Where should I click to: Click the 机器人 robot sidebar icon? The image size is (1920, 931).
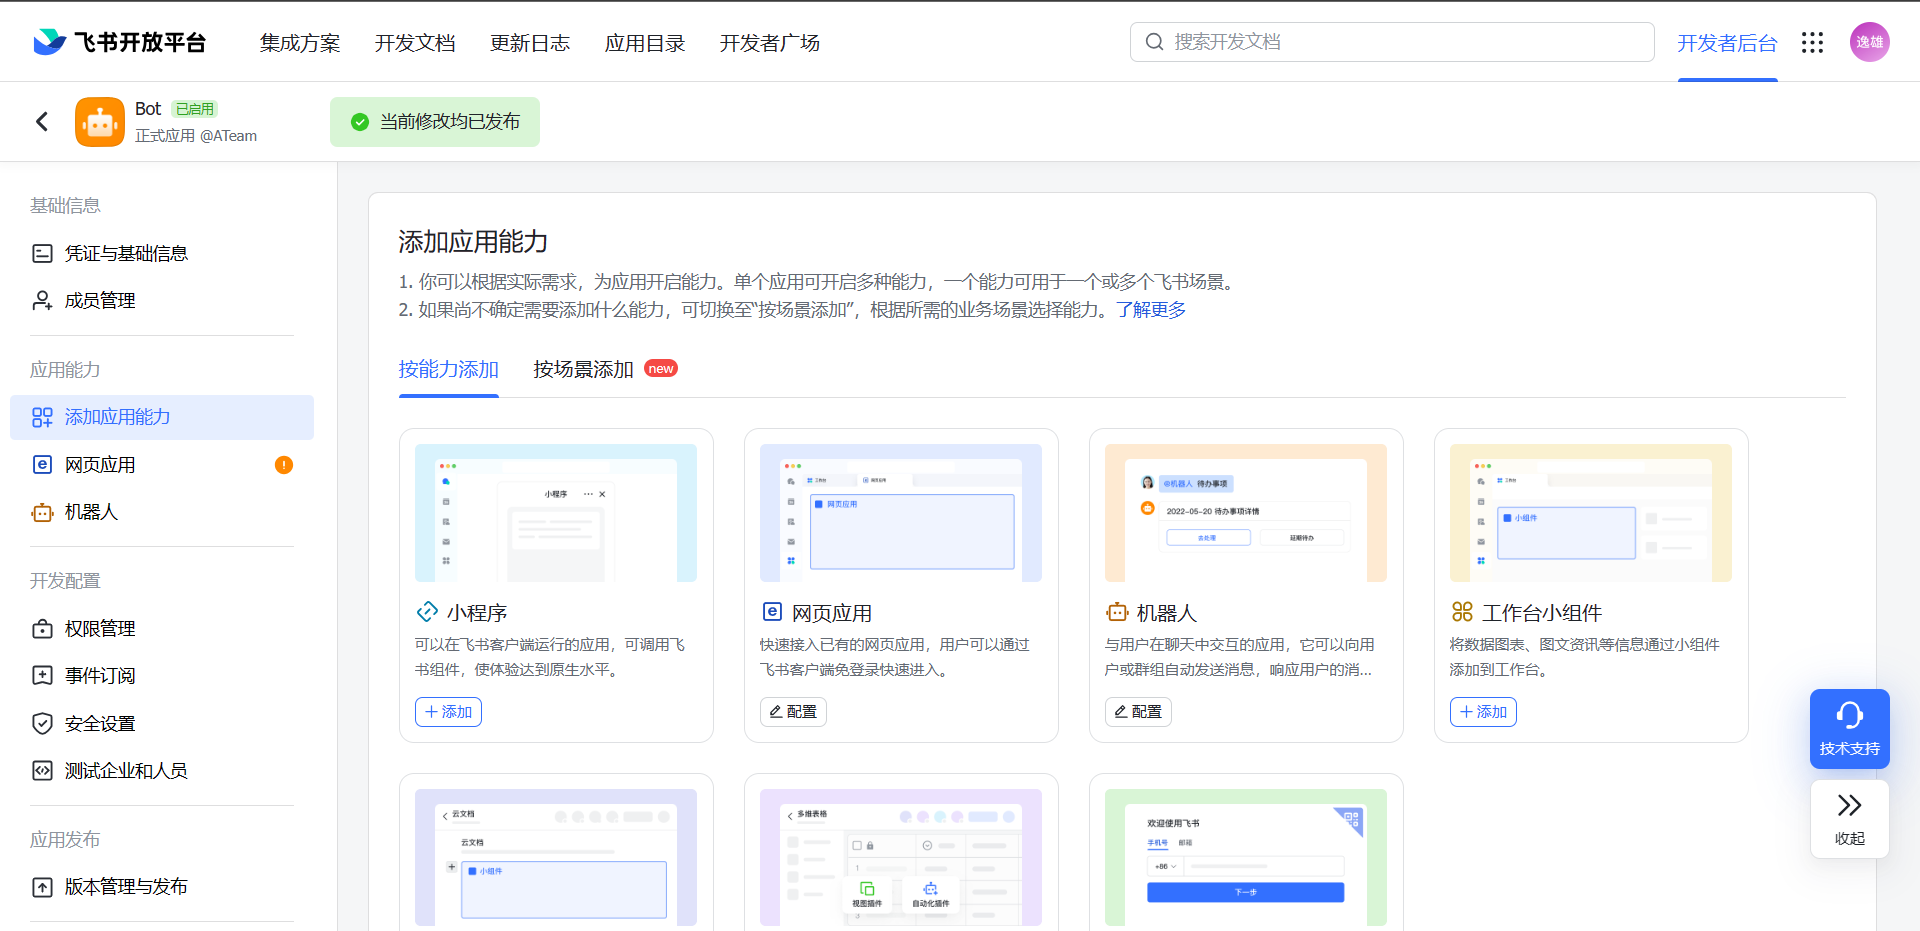click(42, 512)
